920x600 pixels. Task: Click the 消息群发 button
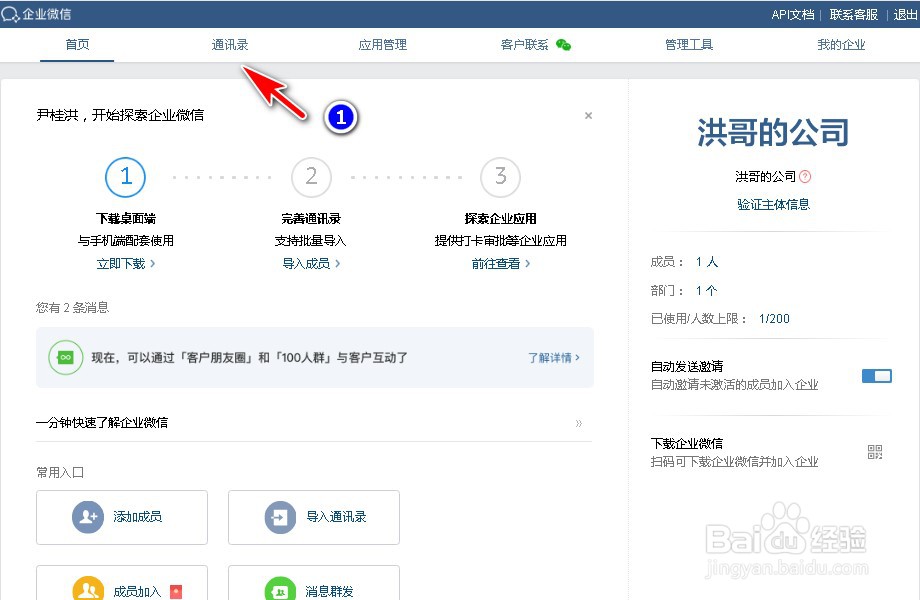pos(314,583)
